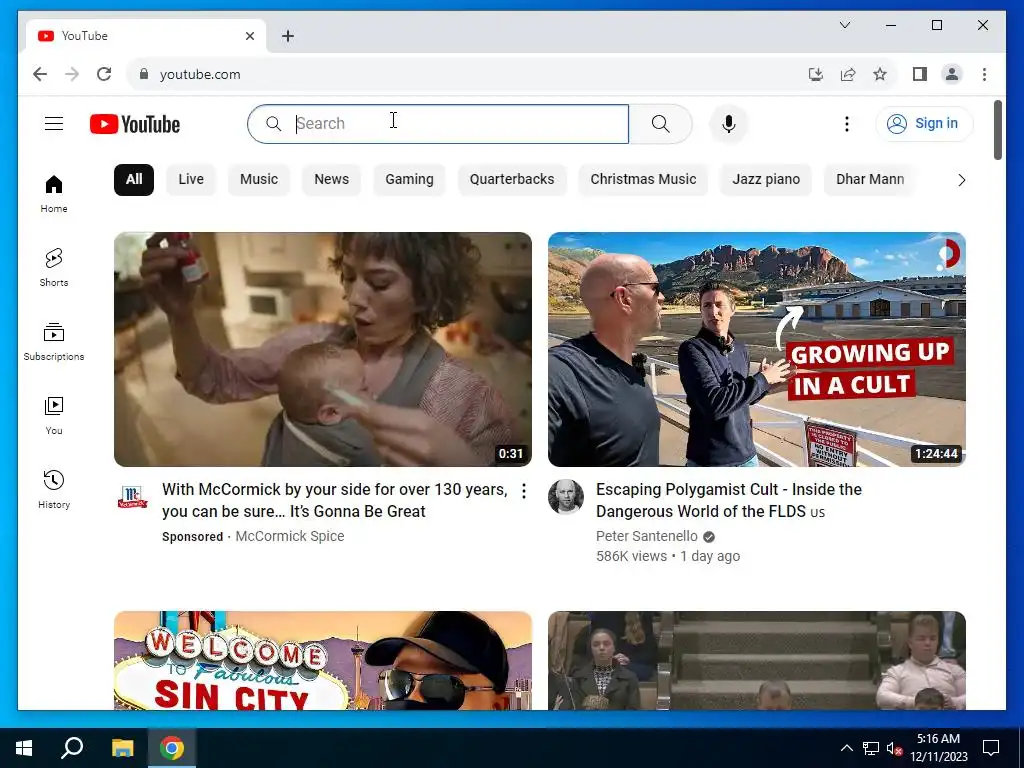Open Windows taskbar search
Screen dimensions: 1024x768
click(x=72, y=748)
